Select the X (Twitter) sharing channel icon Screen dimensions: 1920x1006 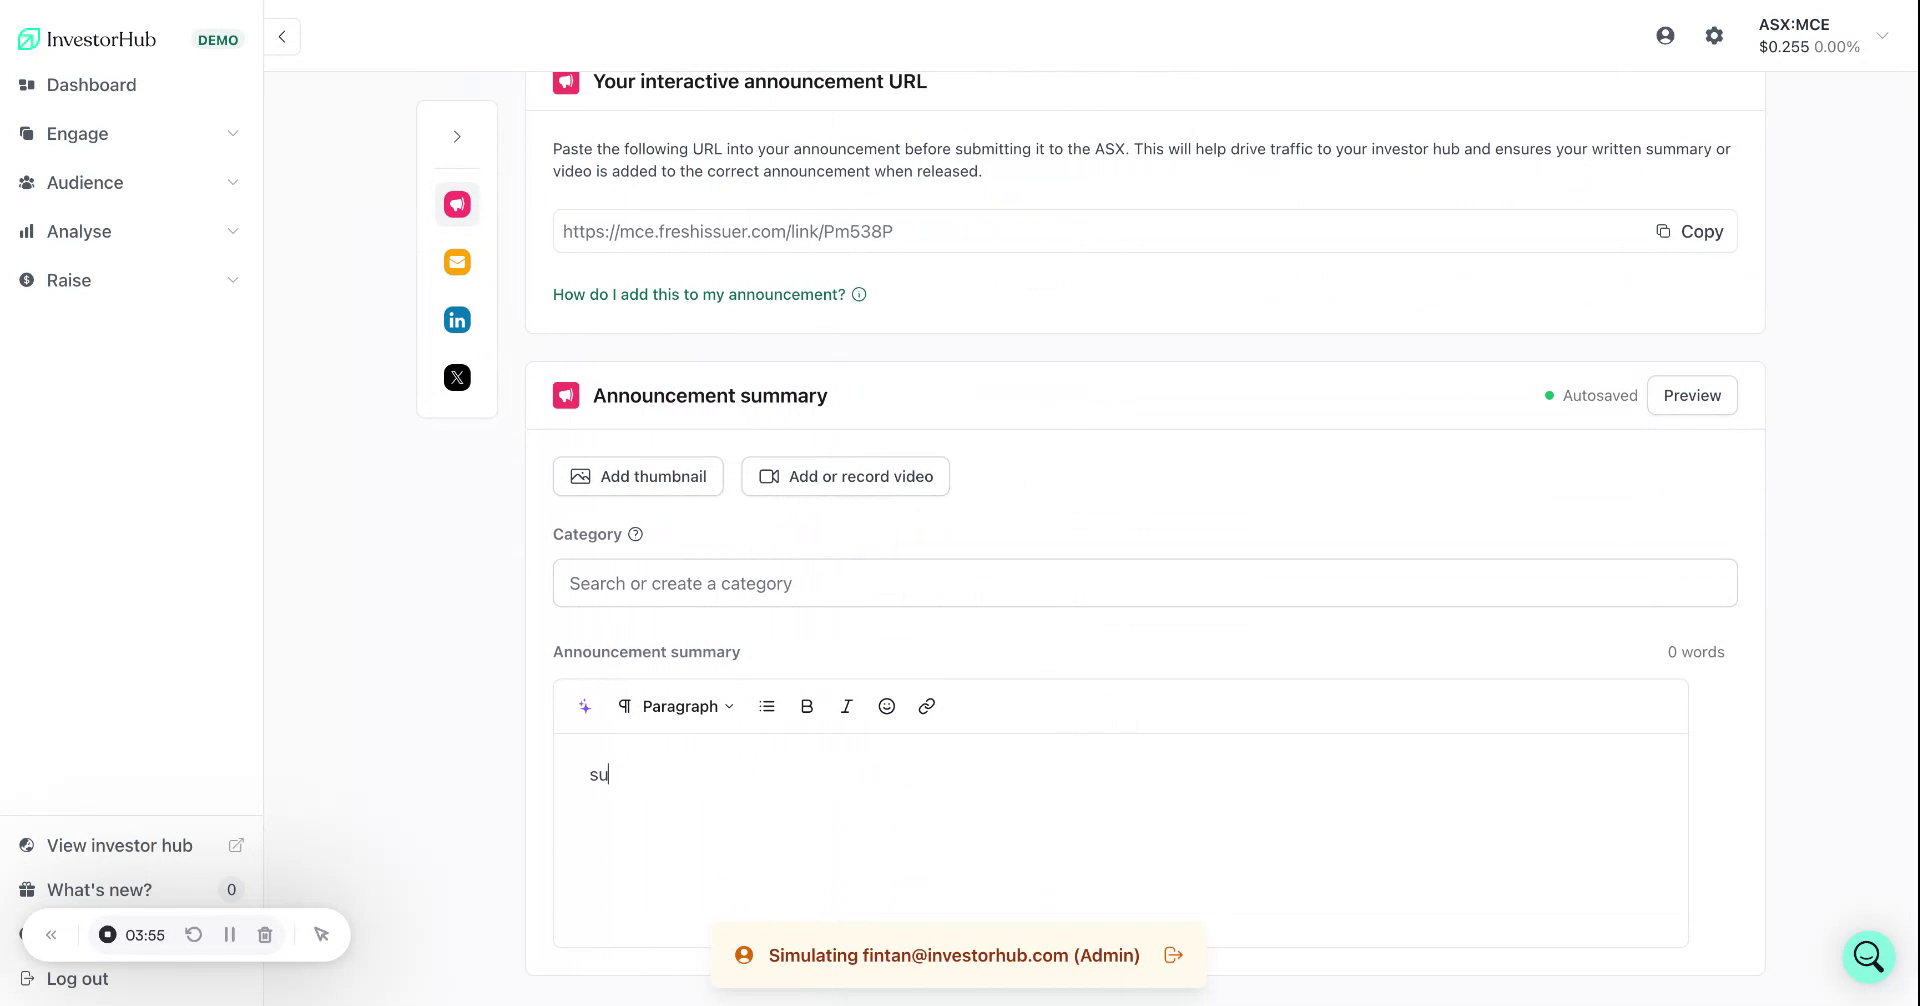[457, 377]
